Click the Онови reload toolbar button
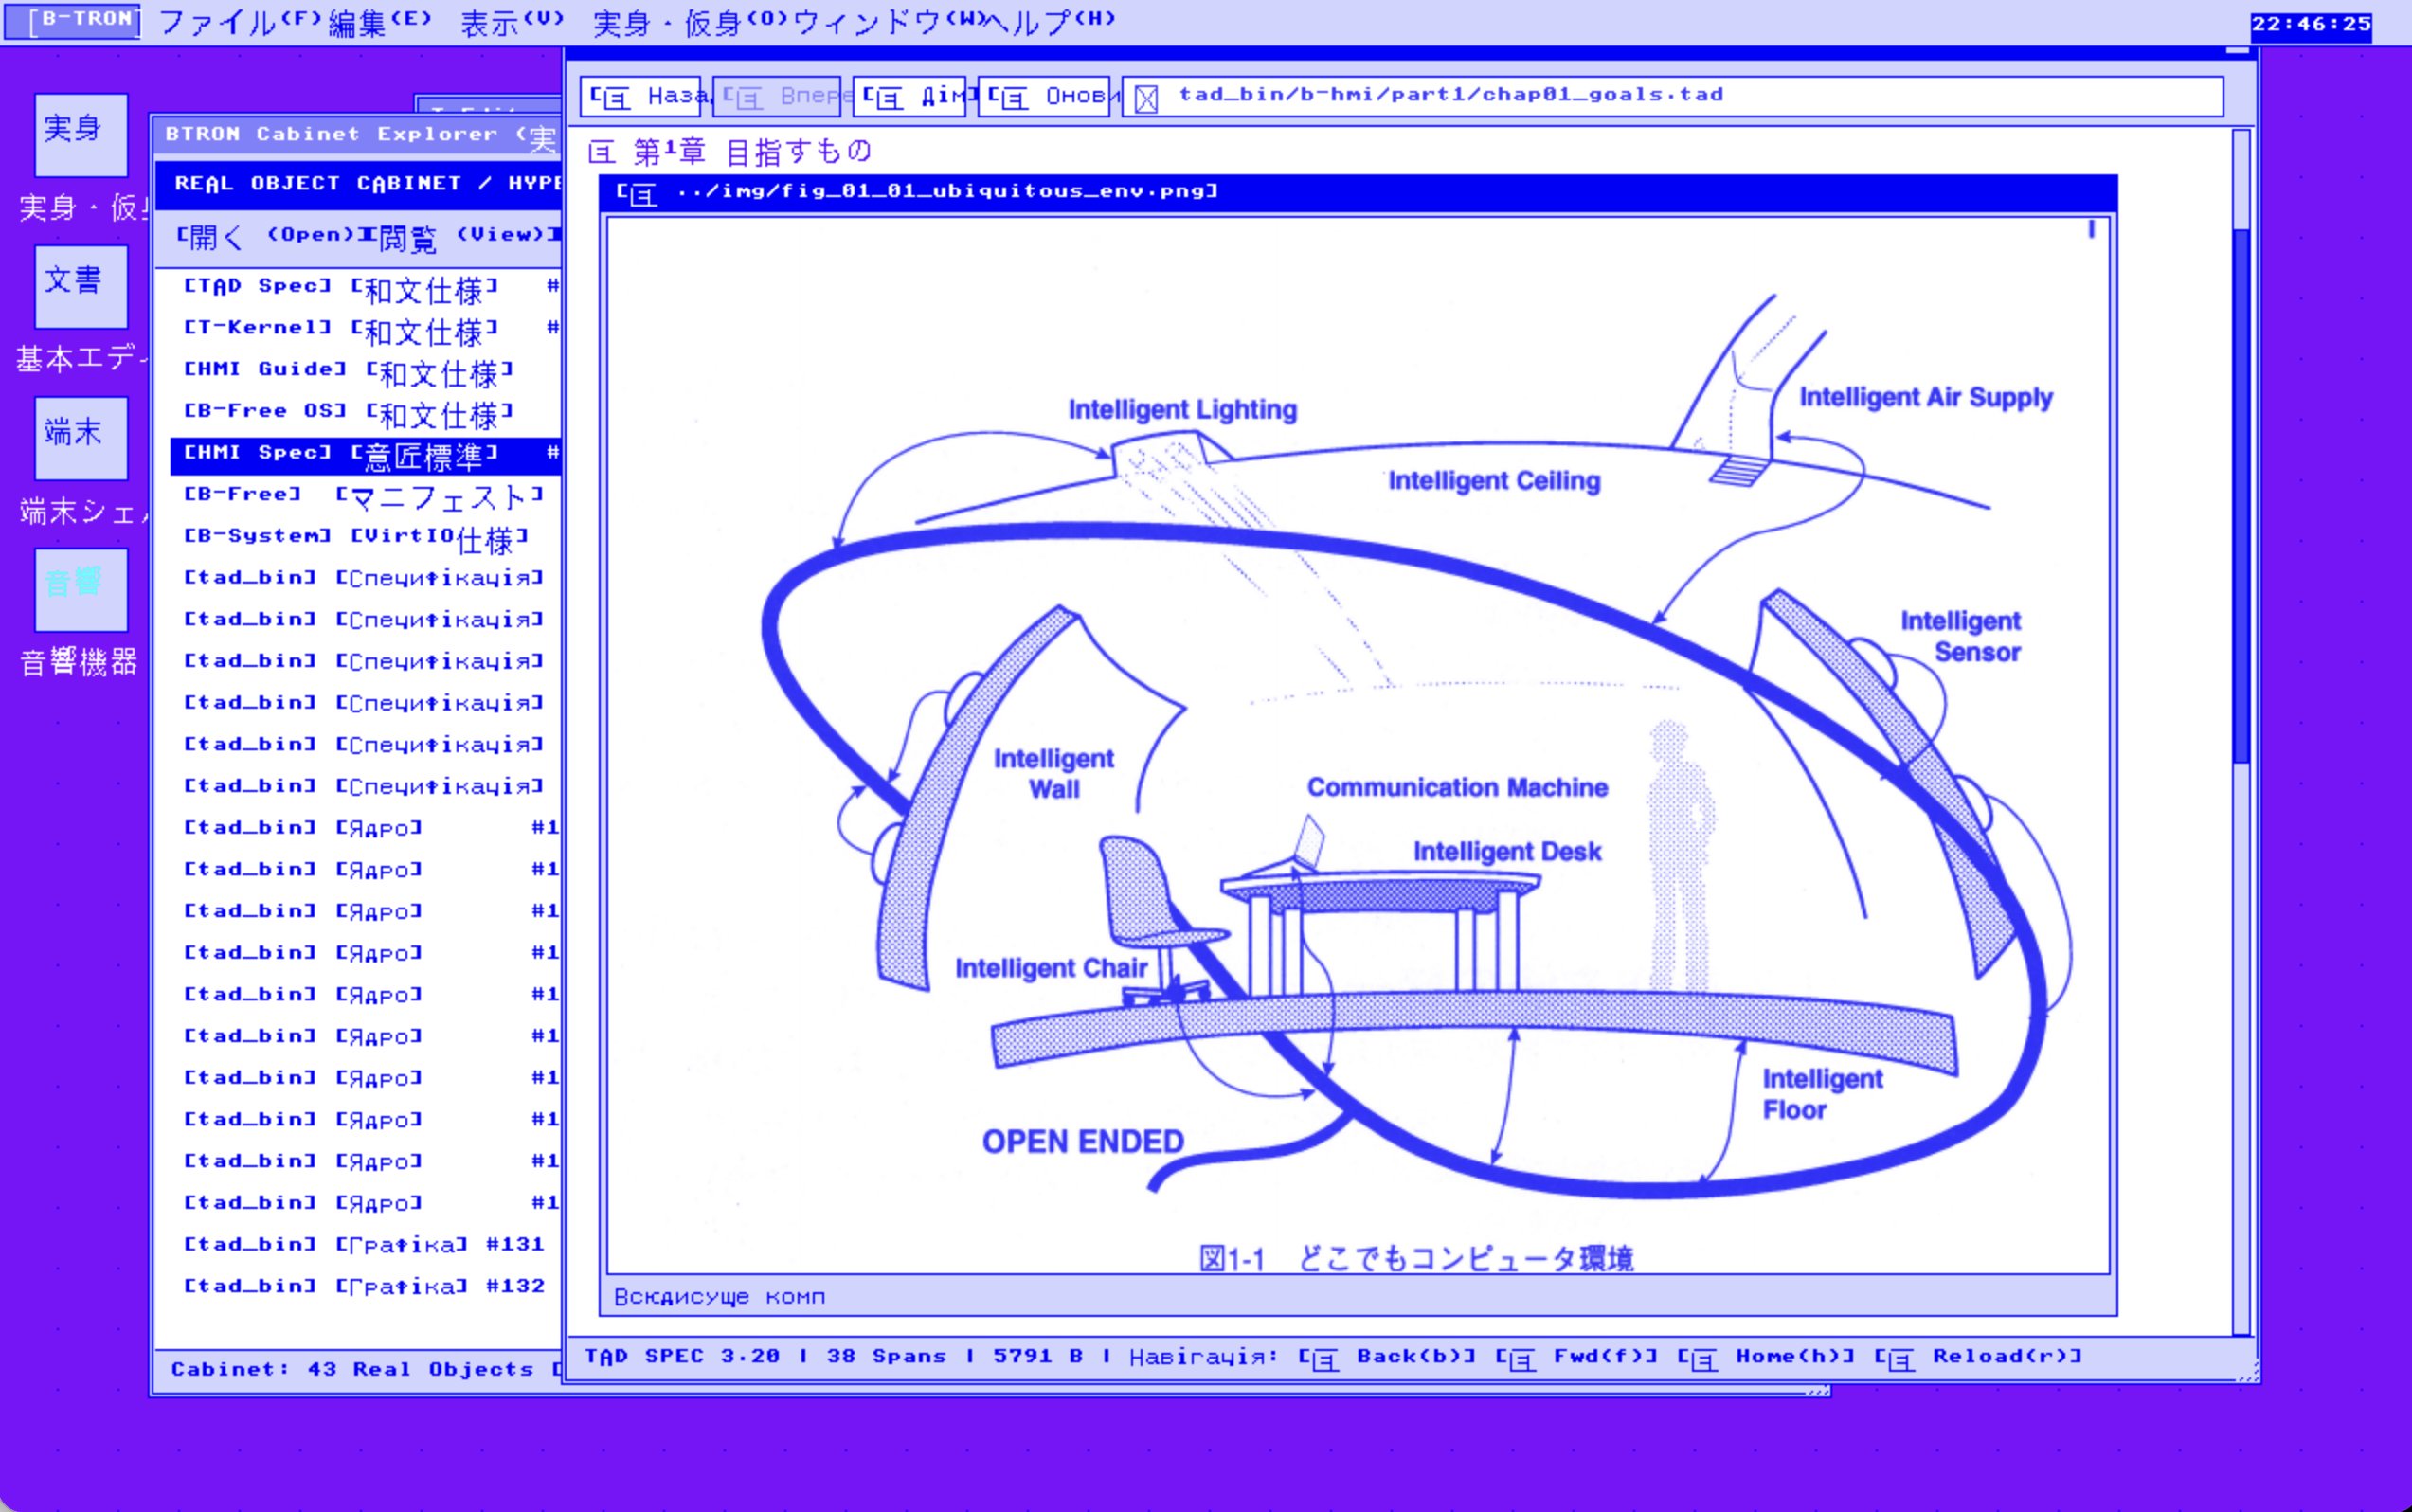This screenshot has width=2412, height=1512. coord(1043,97)
